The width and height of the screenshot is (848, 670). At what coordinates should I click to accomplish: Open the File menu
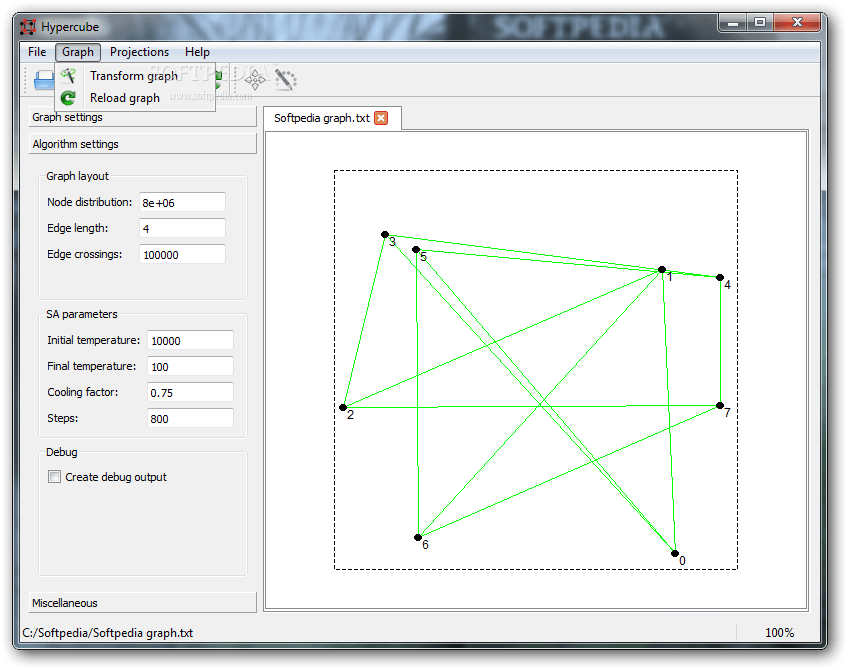37,52
